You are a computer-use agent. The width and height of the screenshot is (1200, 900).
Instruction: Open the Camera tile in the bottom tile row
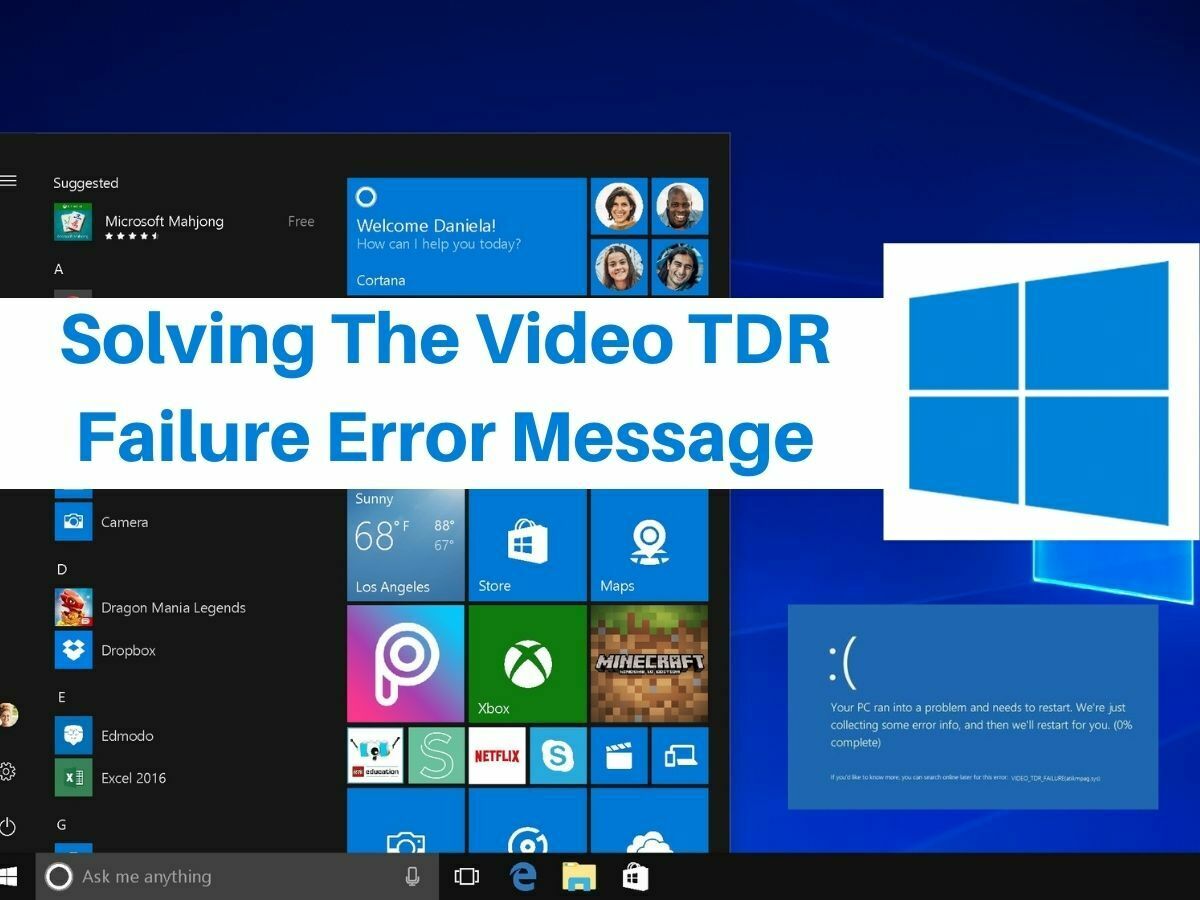tap(406, 820)
